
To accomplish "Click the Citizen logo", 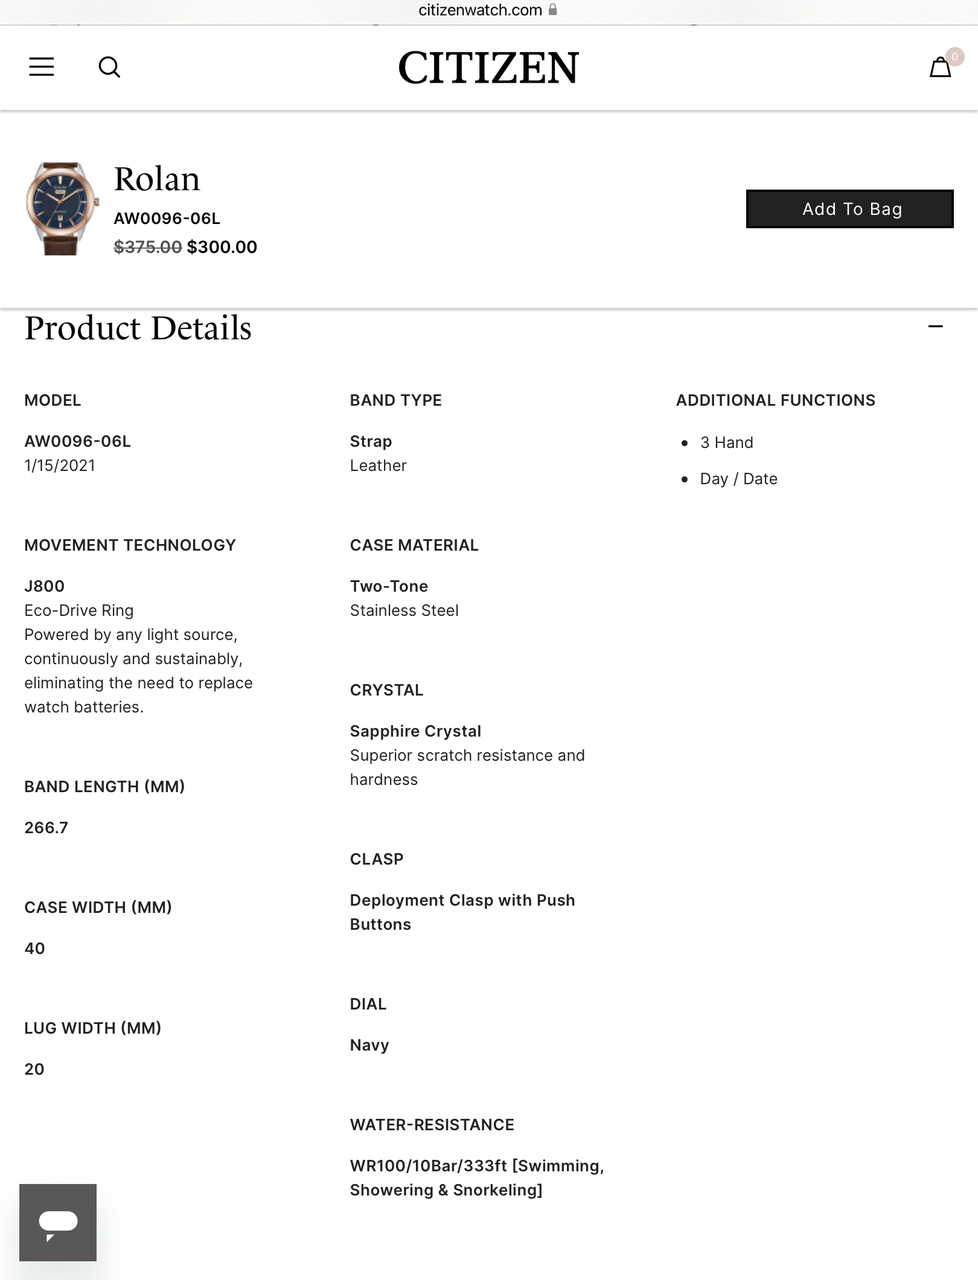I will pos(488,68).
